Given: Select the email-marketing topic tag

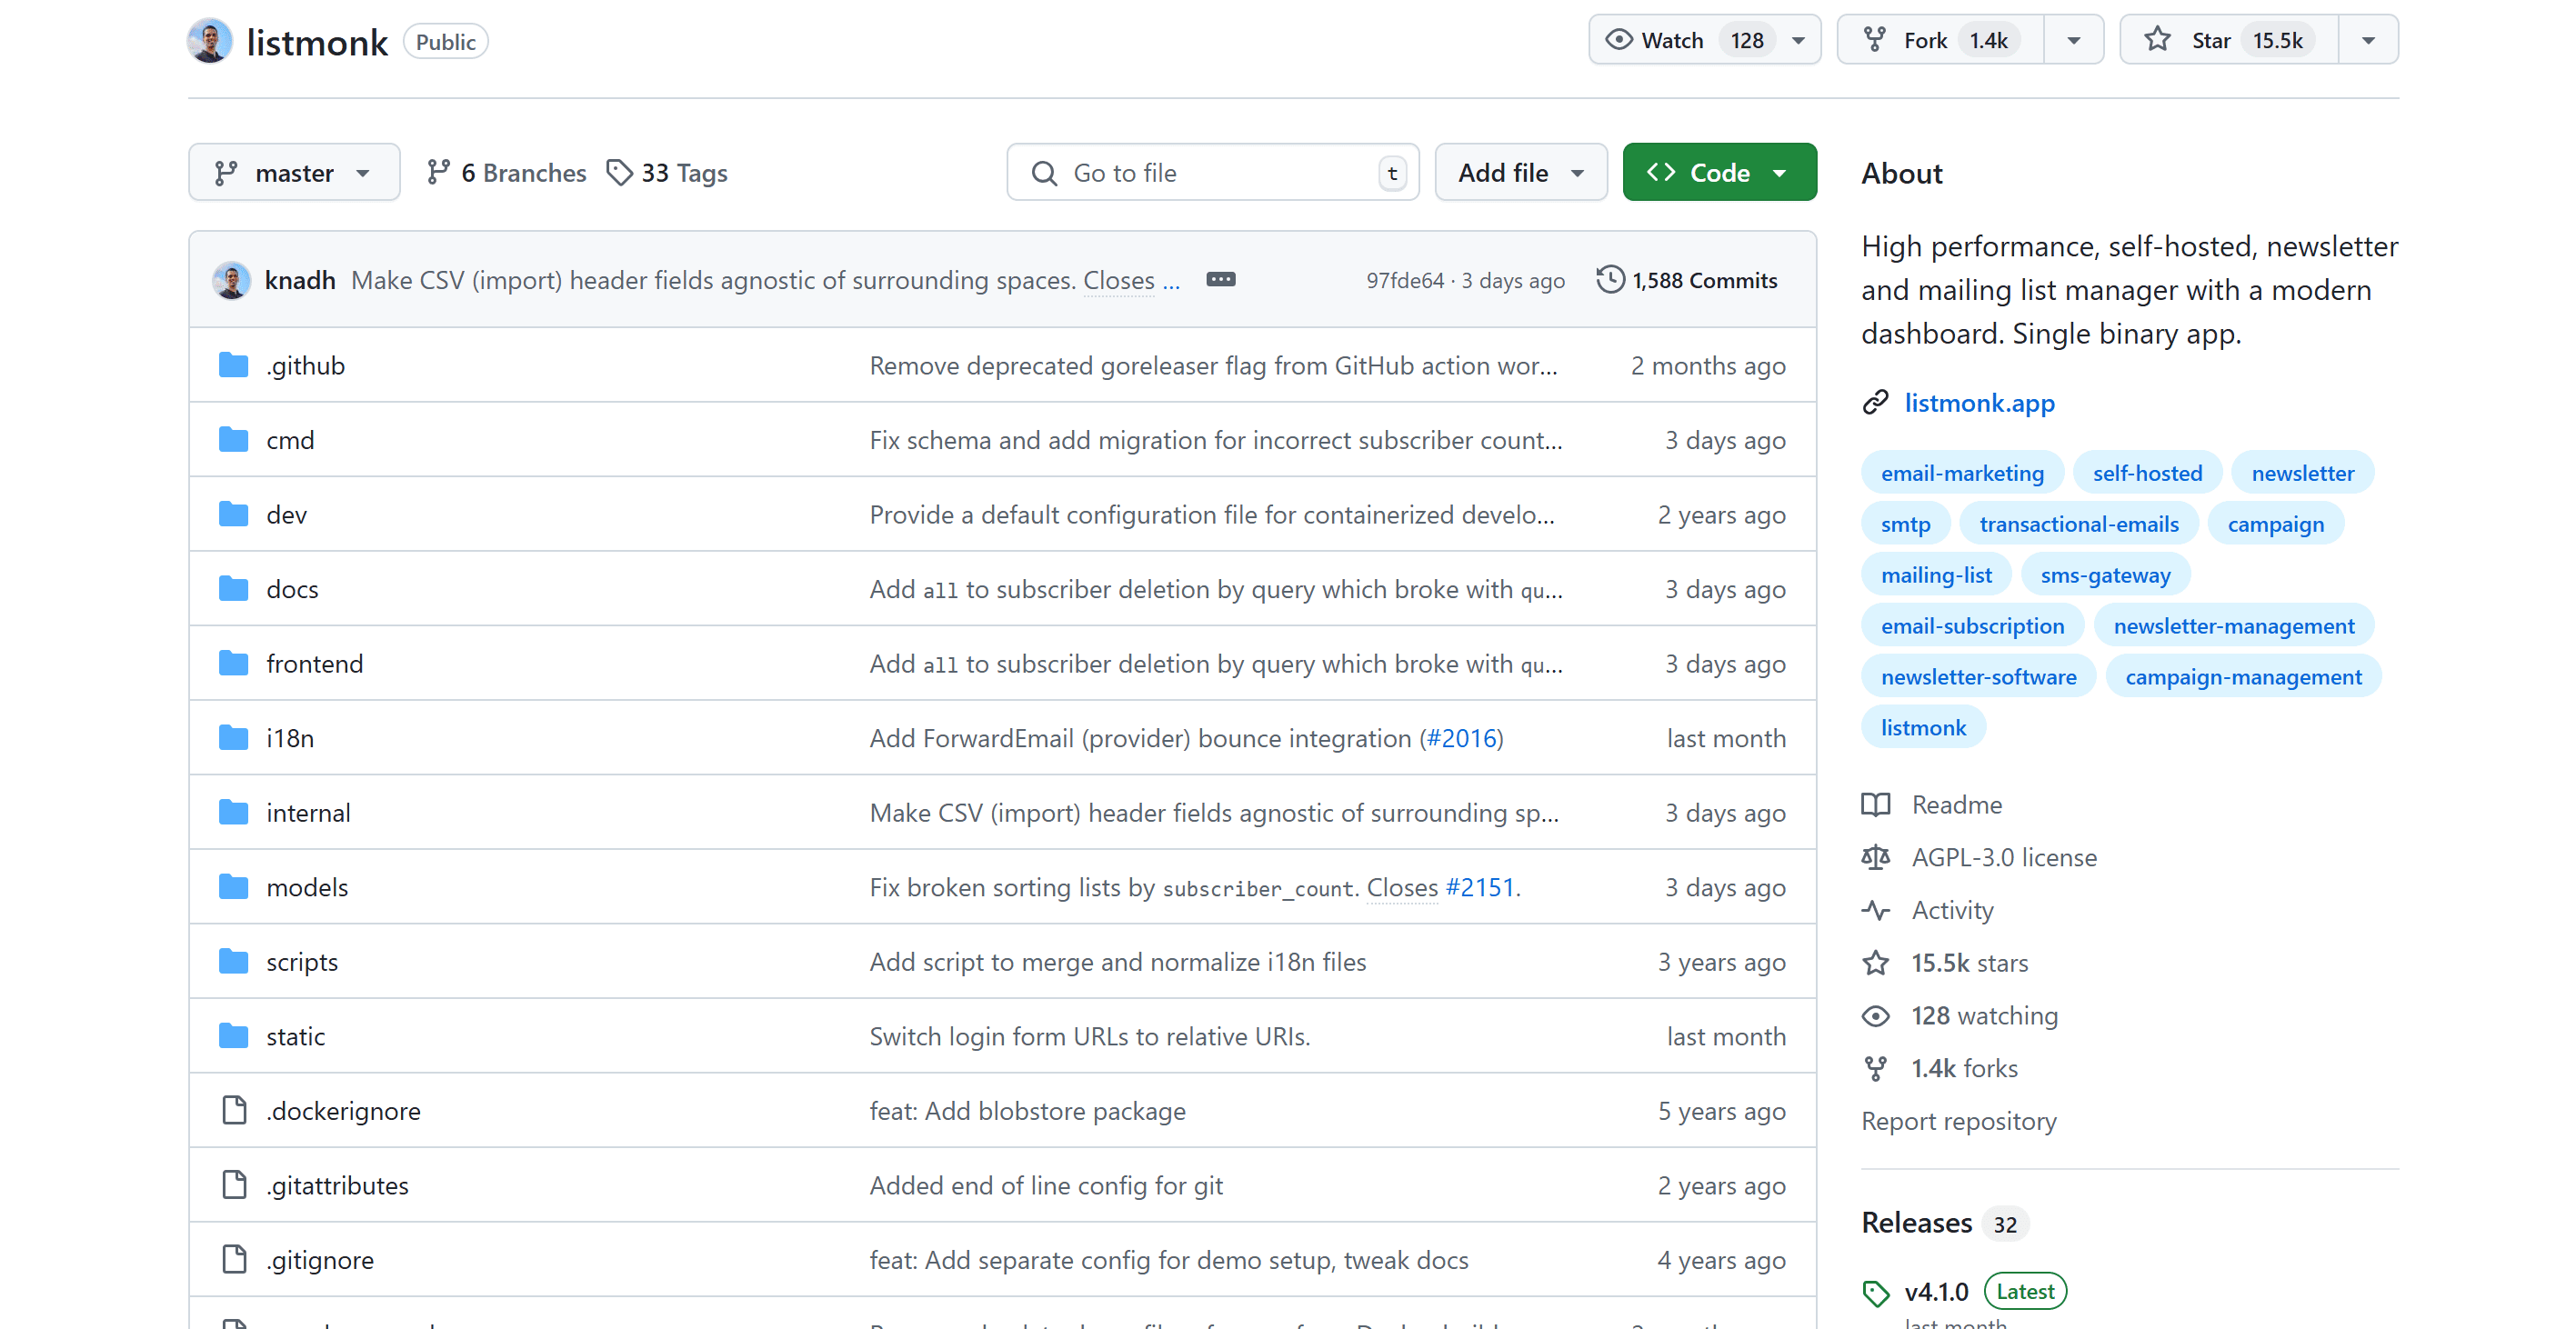Looking at the screenshot, I should point(1961,473).
